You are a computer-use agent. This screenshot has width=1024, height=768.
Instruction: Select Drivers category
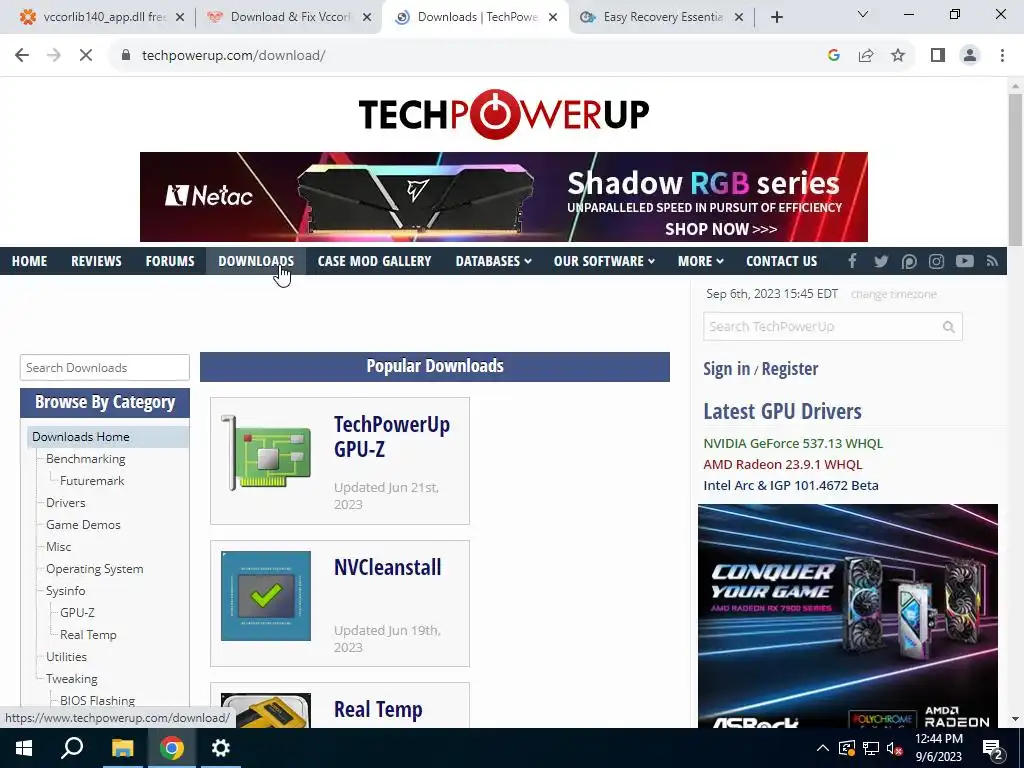point(65,503)
